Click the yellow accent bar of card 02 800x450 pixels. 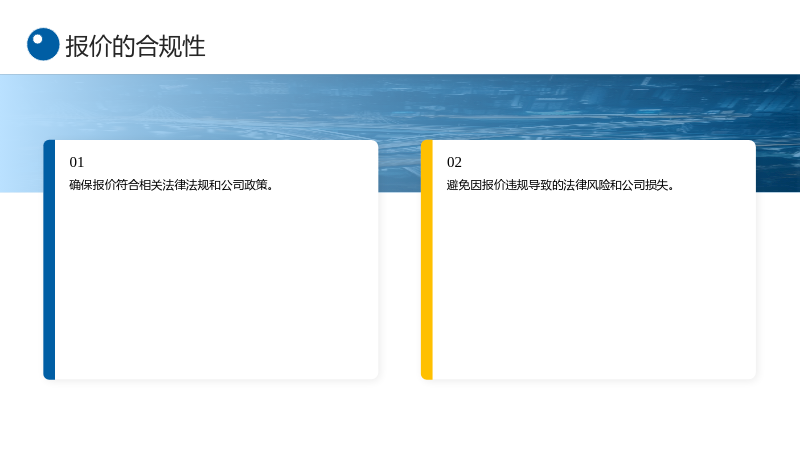427,260
